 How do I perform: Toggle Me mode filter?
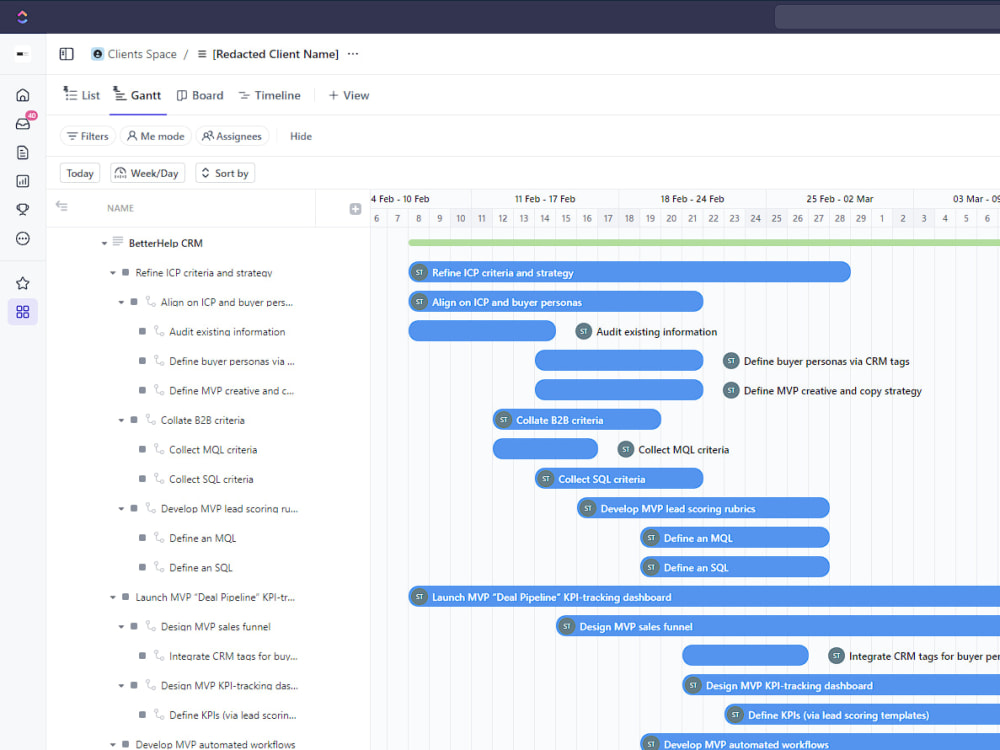pos(156,136)
